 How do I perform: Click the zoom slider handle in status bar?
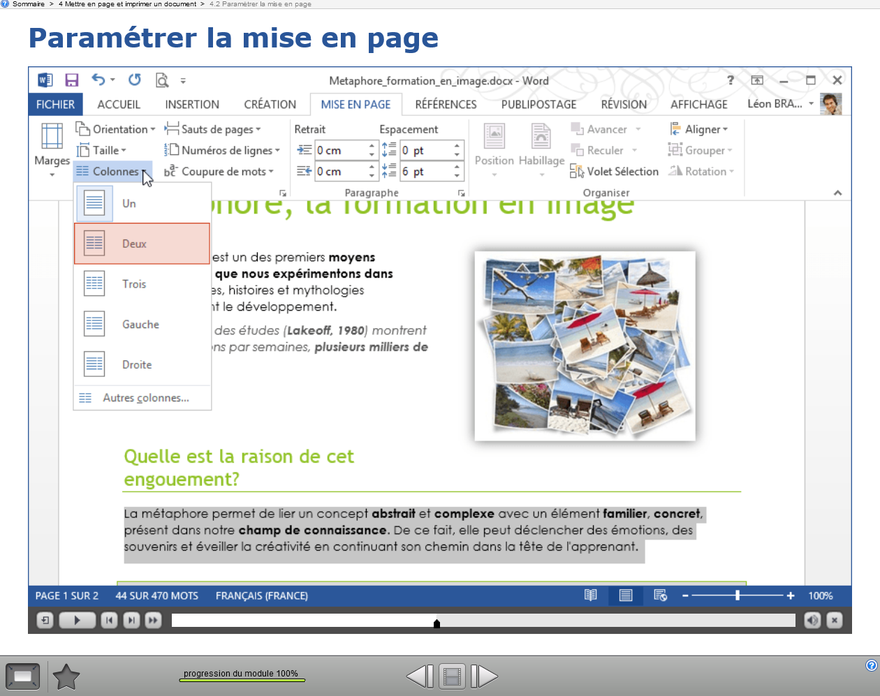[738, 596]
